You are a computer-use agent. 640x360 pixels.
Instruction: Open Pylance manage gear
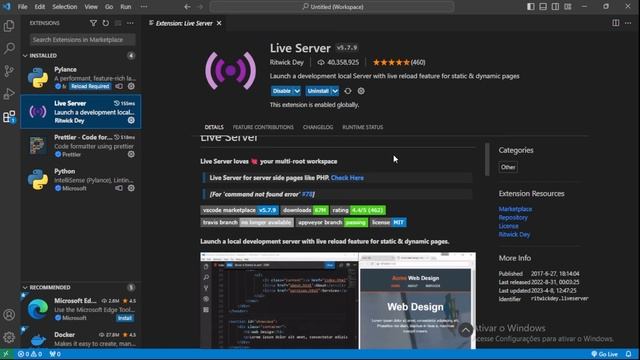tap(131, 86)
